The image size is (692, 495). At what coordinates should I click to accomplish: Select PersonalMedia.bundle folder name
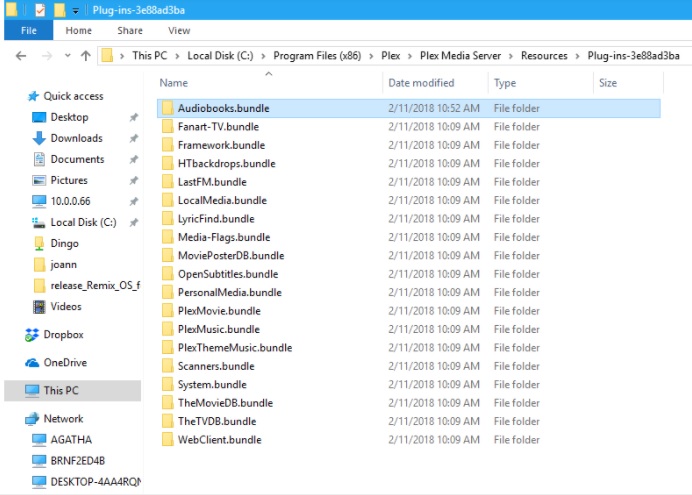[229, 292]
